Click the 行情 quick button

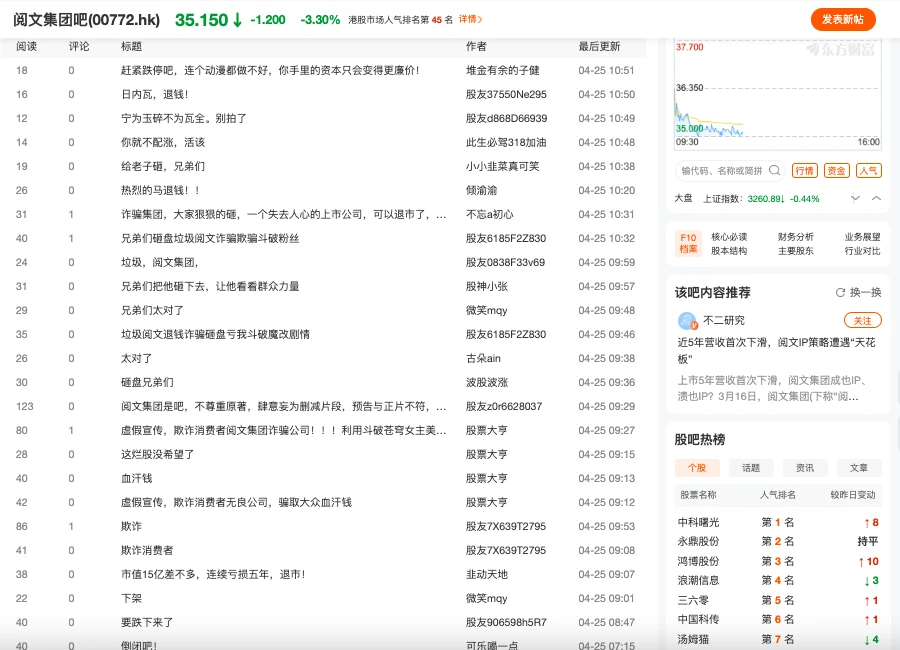point(804,171)
